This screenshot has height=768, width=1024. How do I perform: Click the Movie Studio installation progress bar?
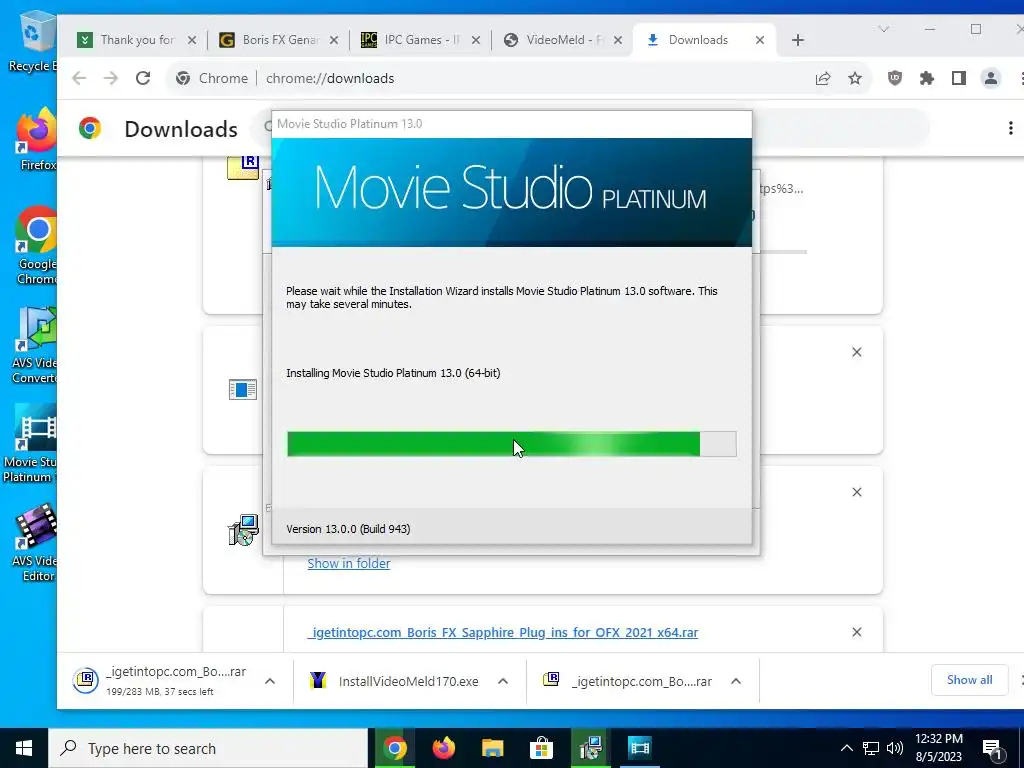tap(512, 444)
